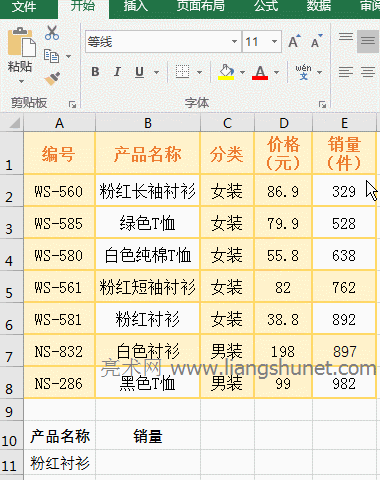Click header cell 价格（元）
This screenshot has height=480, width=380.
click(x=283, y=153)
